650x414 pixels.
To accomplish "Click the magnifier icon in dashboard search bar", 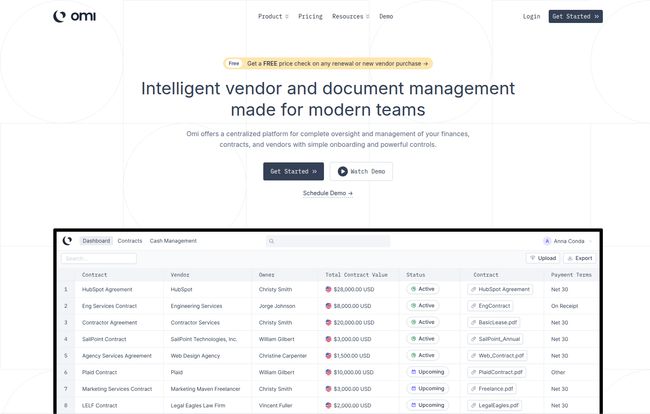I will pos(272,241).
